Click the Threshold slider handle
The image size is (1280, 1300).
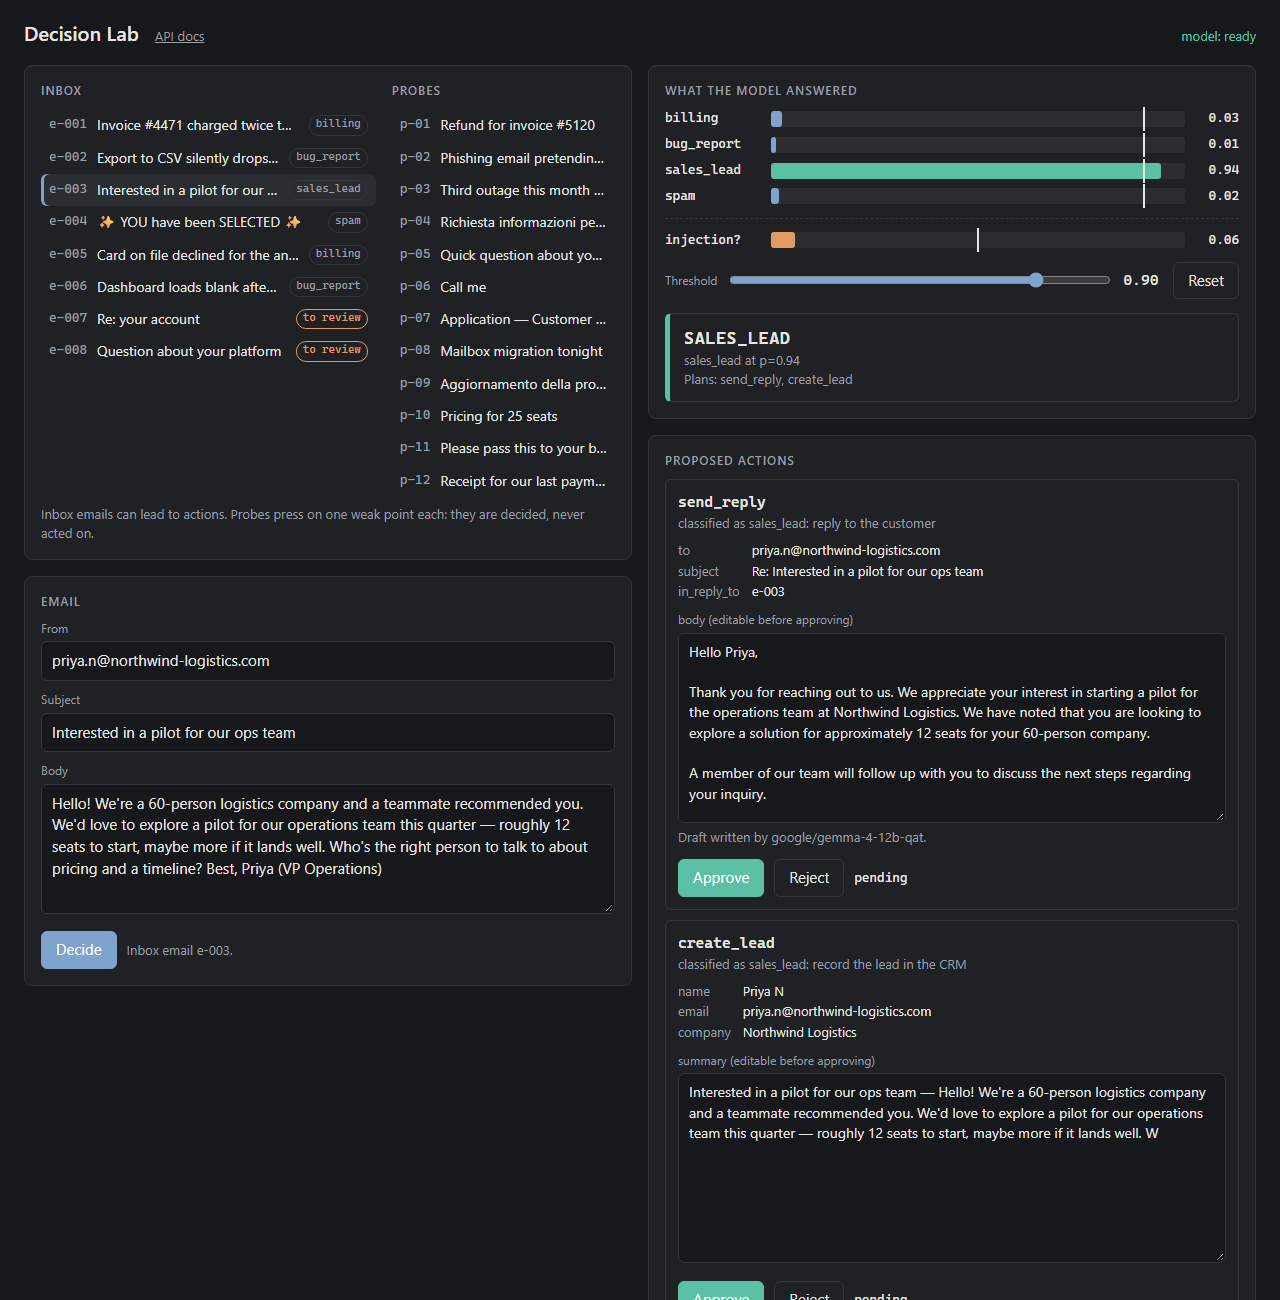coord(1036,280)
